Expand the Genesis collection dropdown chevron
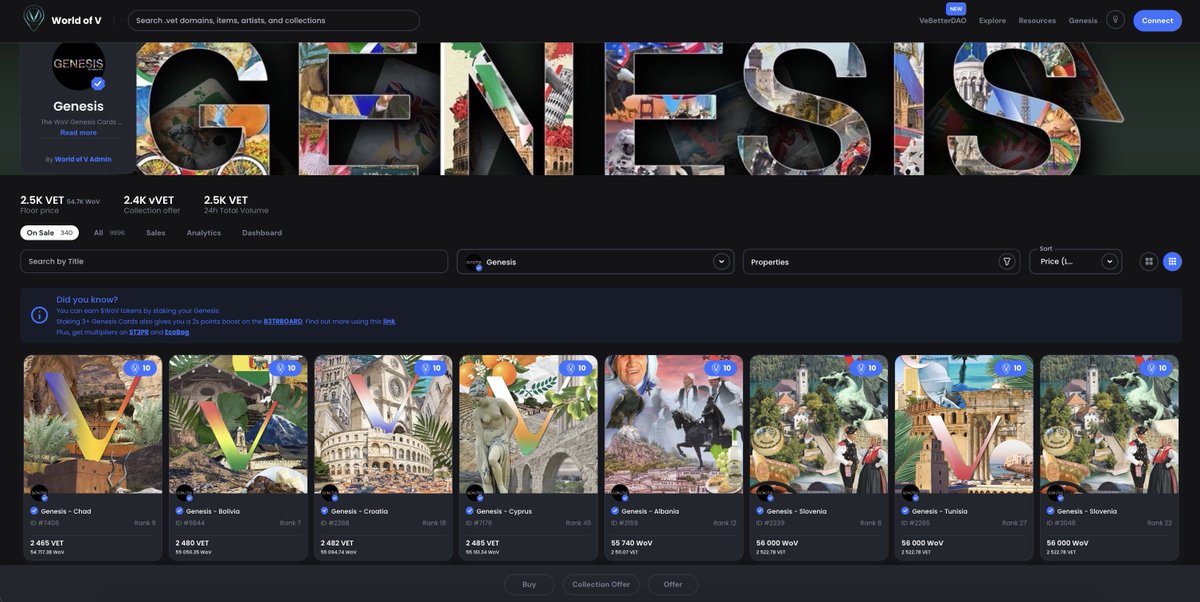The image size is (1200, 602). click(x=721, y=262)
